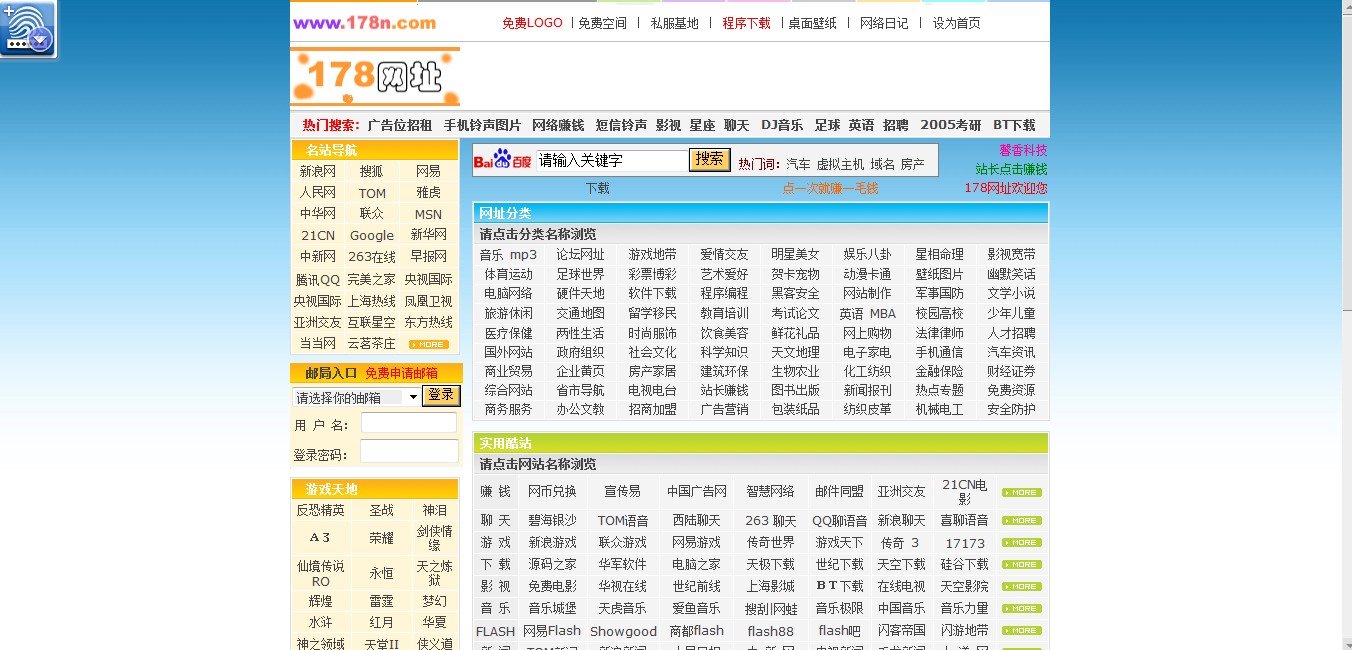The width and height of the screenshot is (1352, 650).
Task: Open 仙境传说RO in 游戏天地
Action: coord(320,573)
